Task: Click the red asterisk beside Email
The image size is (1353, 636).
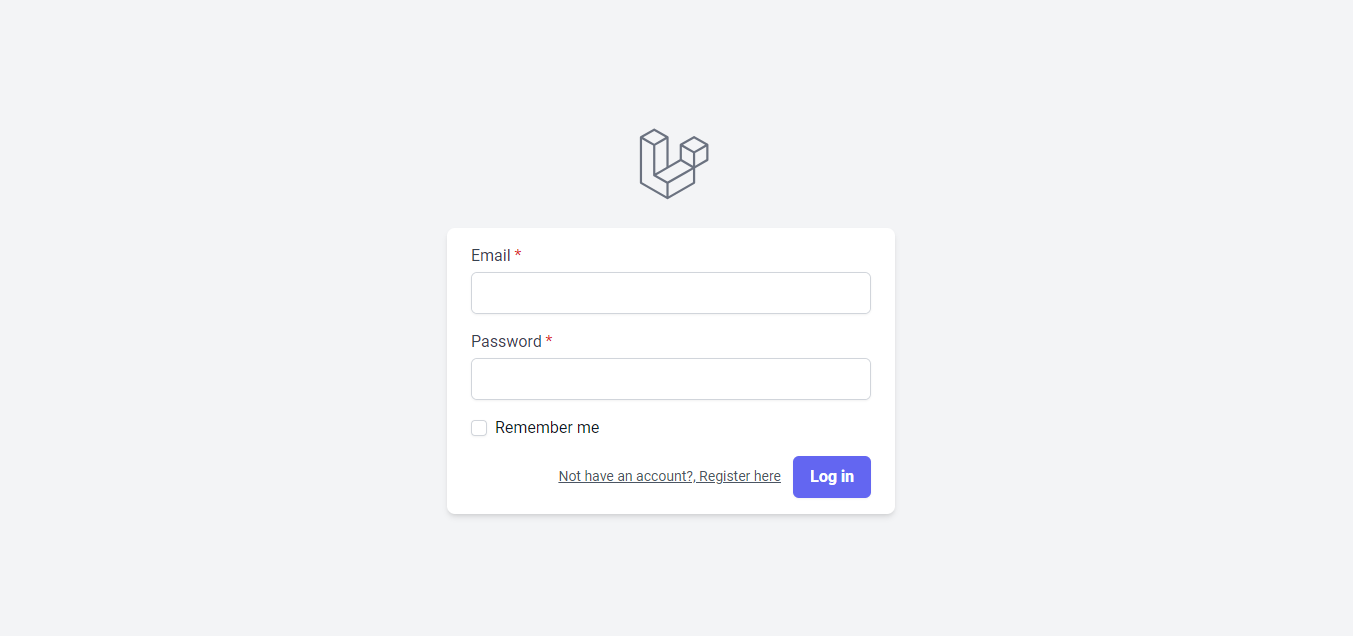Action: (517, 255)
